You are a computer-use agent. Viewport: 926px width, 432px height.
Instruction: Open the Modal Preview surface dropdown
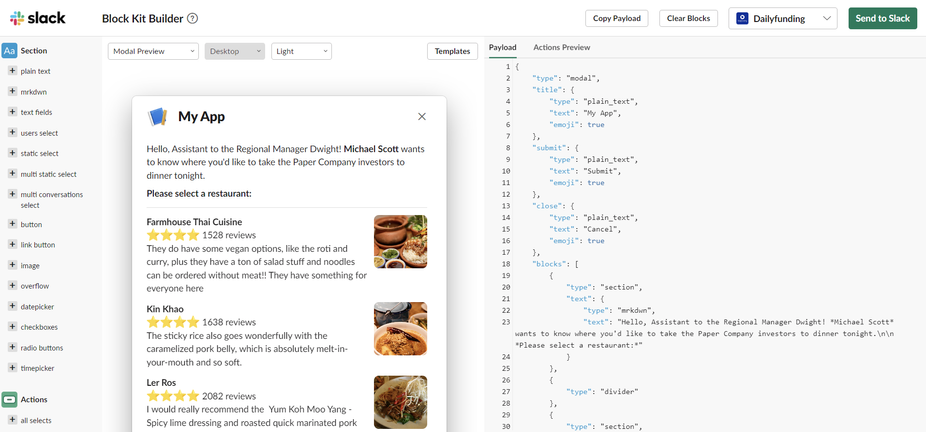coord(153,51)
